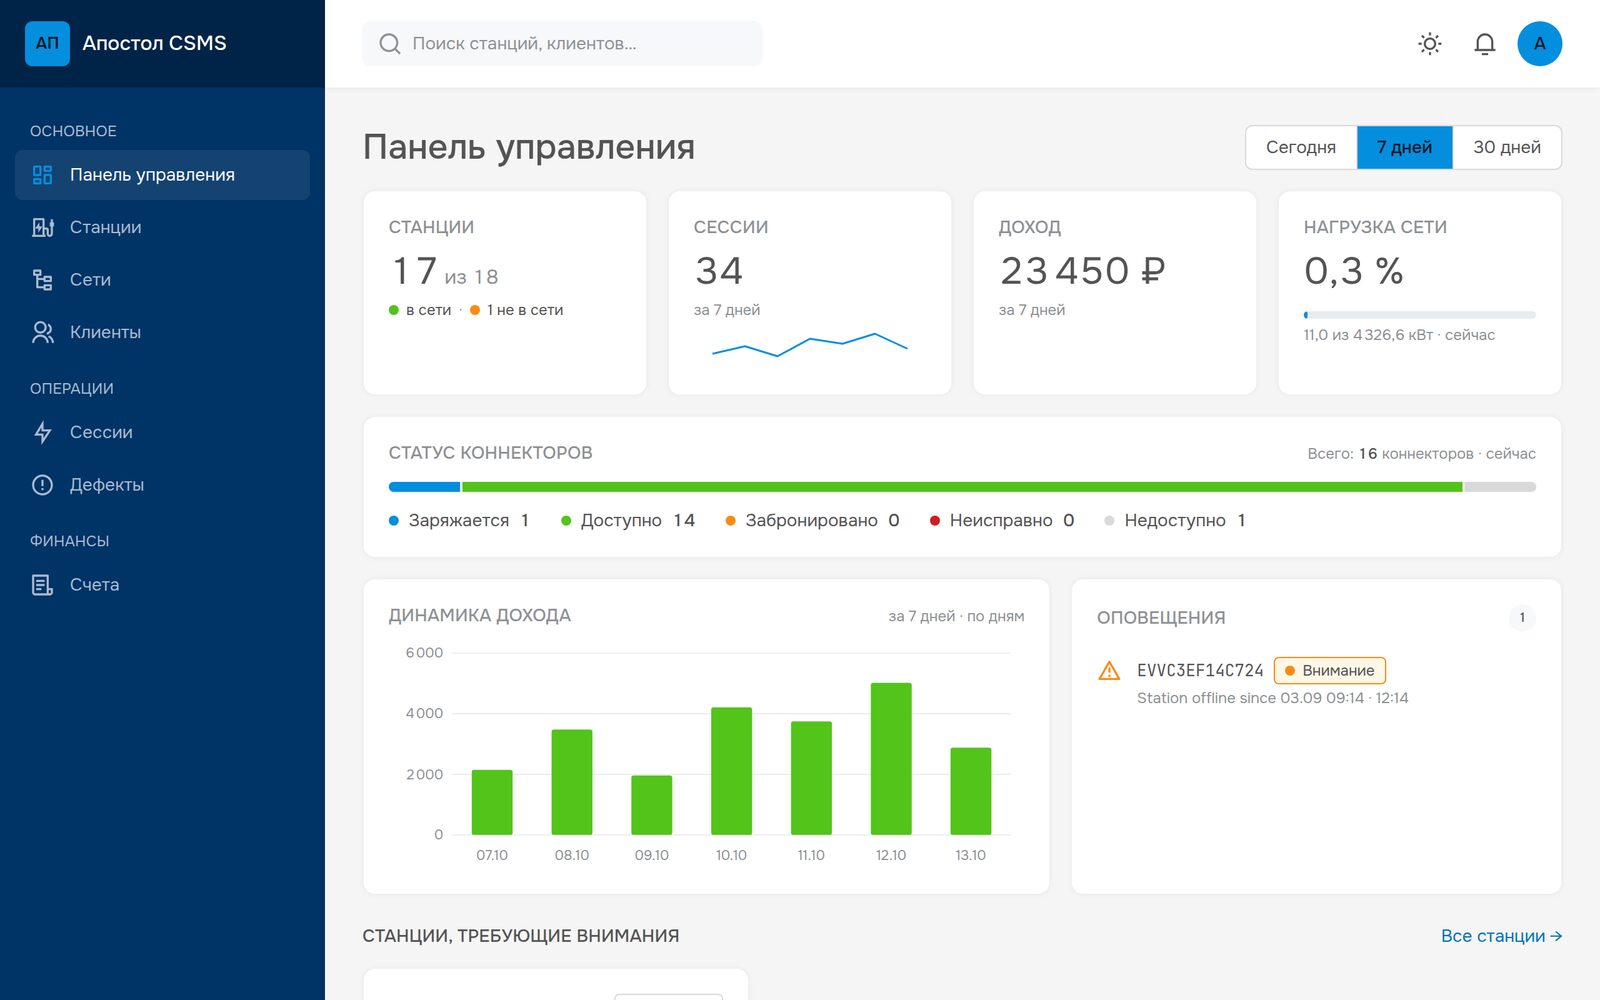Click the 12.10 revenue bar
Screen dimensions: 1600x1000
click(x=891, y=759)
